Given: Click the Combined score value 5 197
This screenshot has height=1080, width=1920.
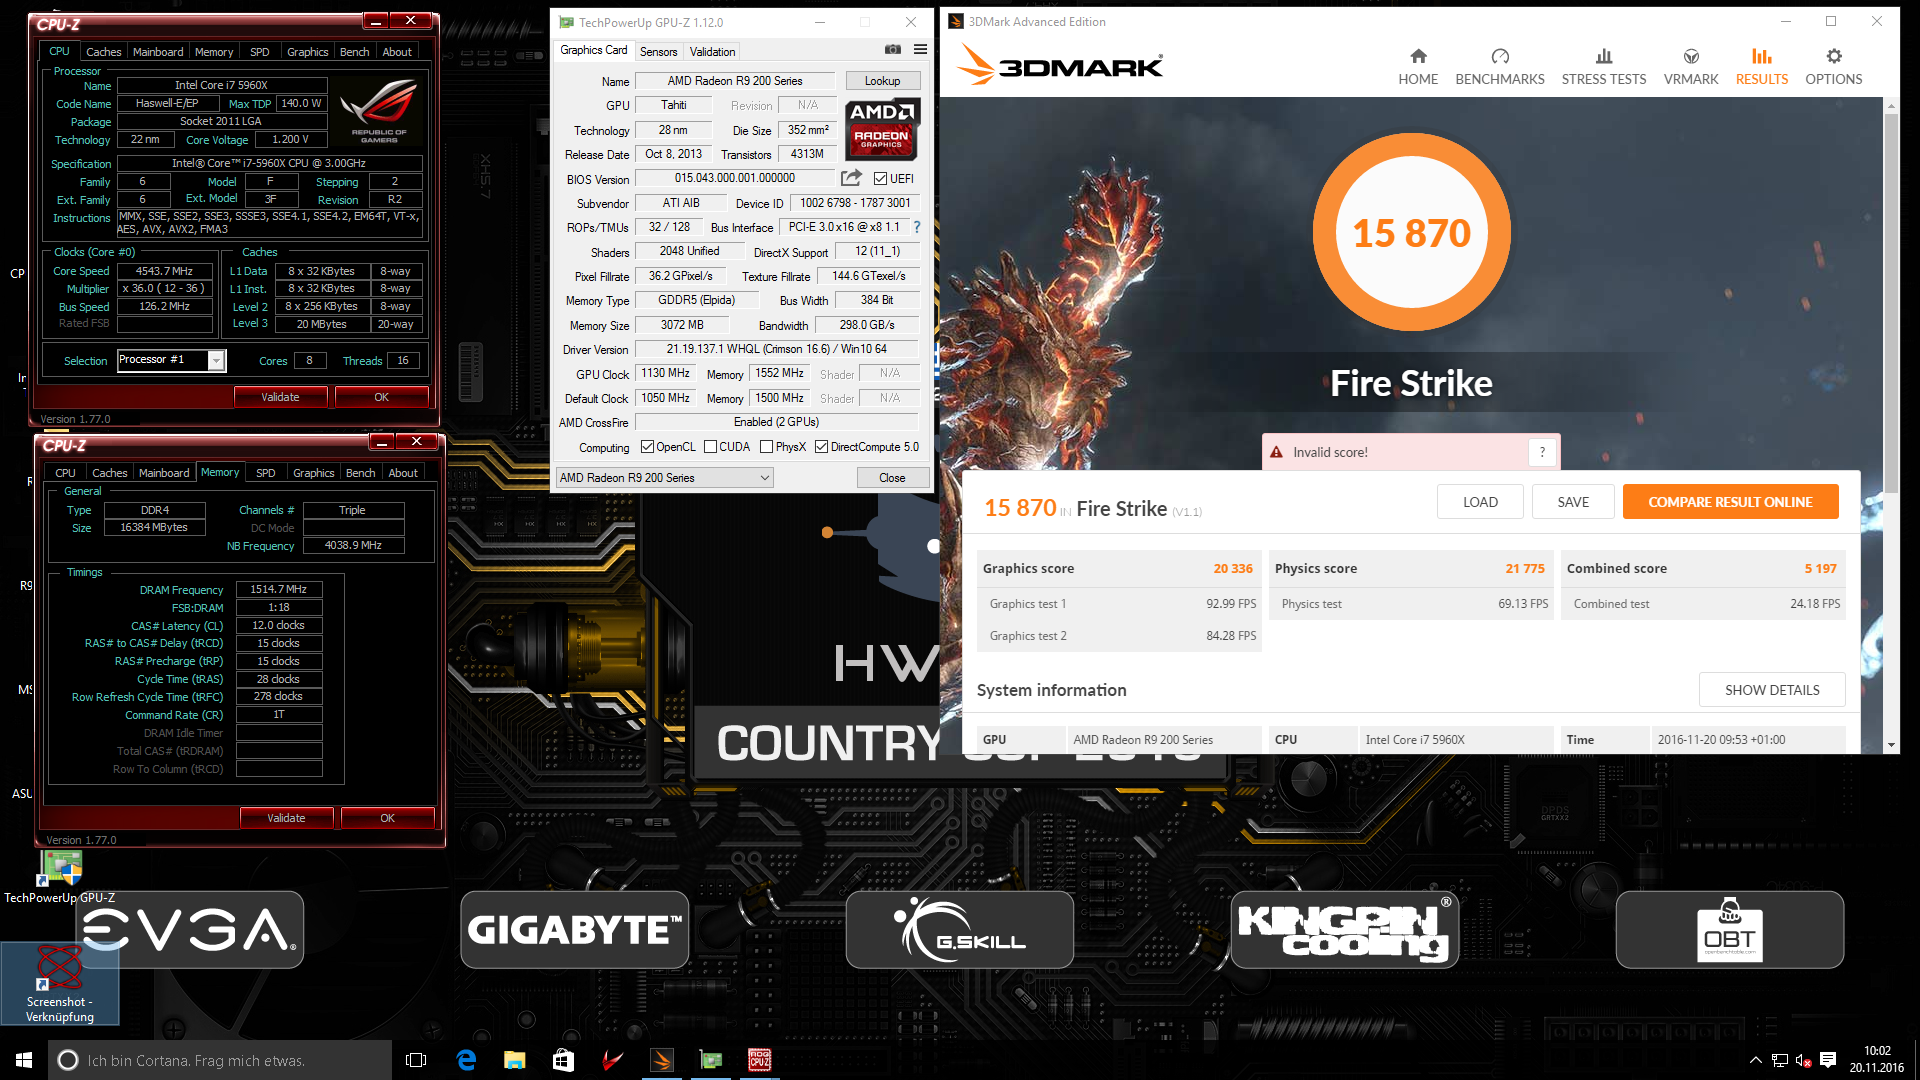Looking at the screenshot, I should click(x=1820, y=568).
